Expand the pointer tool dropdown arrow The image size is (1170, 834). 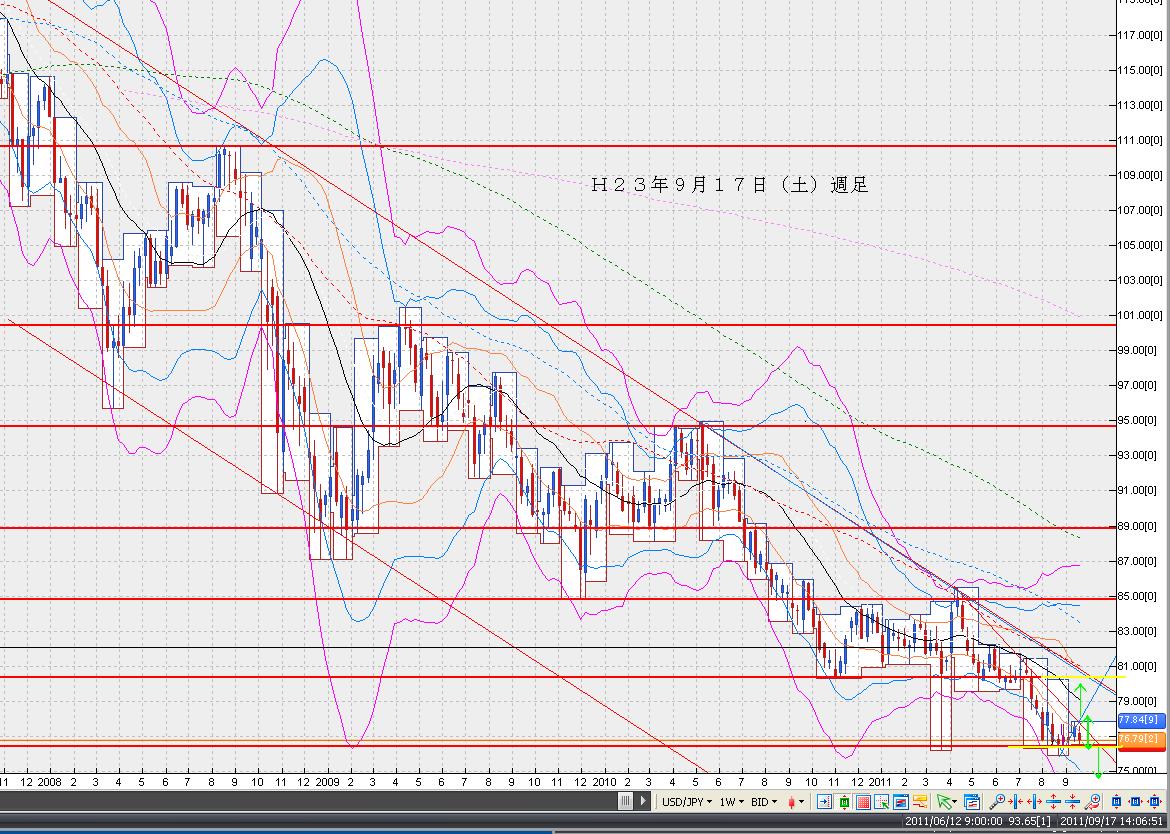954,803
